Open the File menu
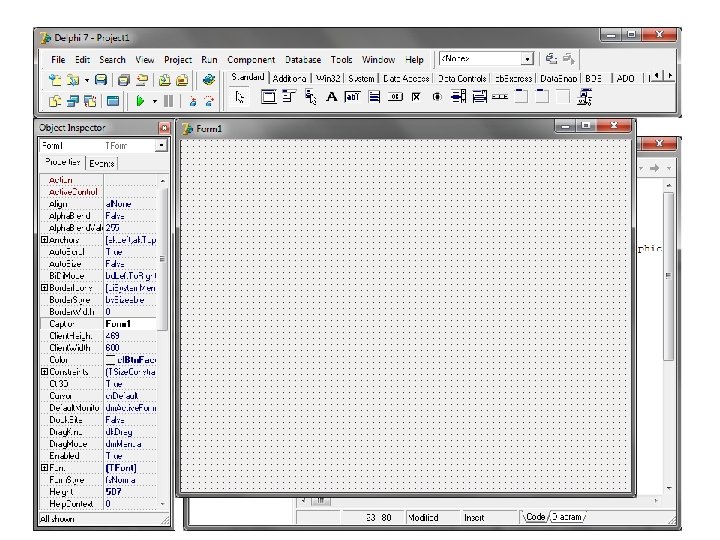The height and width of the screenshot is (540, 720). (x=58, y=60)
